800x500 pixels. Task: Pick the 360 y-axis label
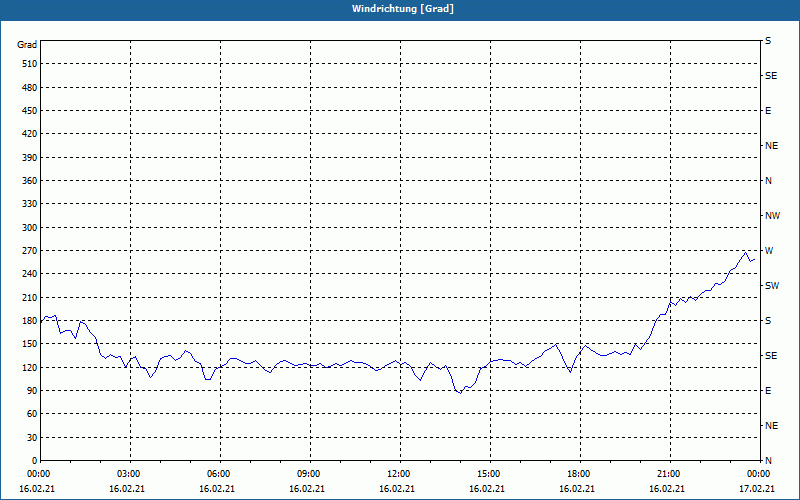[x=30, y=181]
